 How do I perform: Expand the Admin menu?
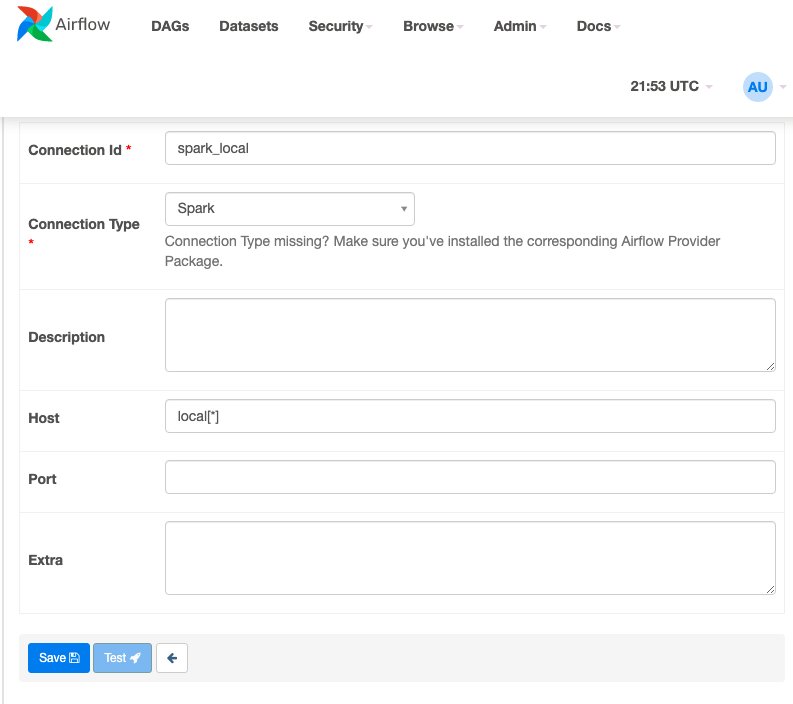tap(519, 26)
